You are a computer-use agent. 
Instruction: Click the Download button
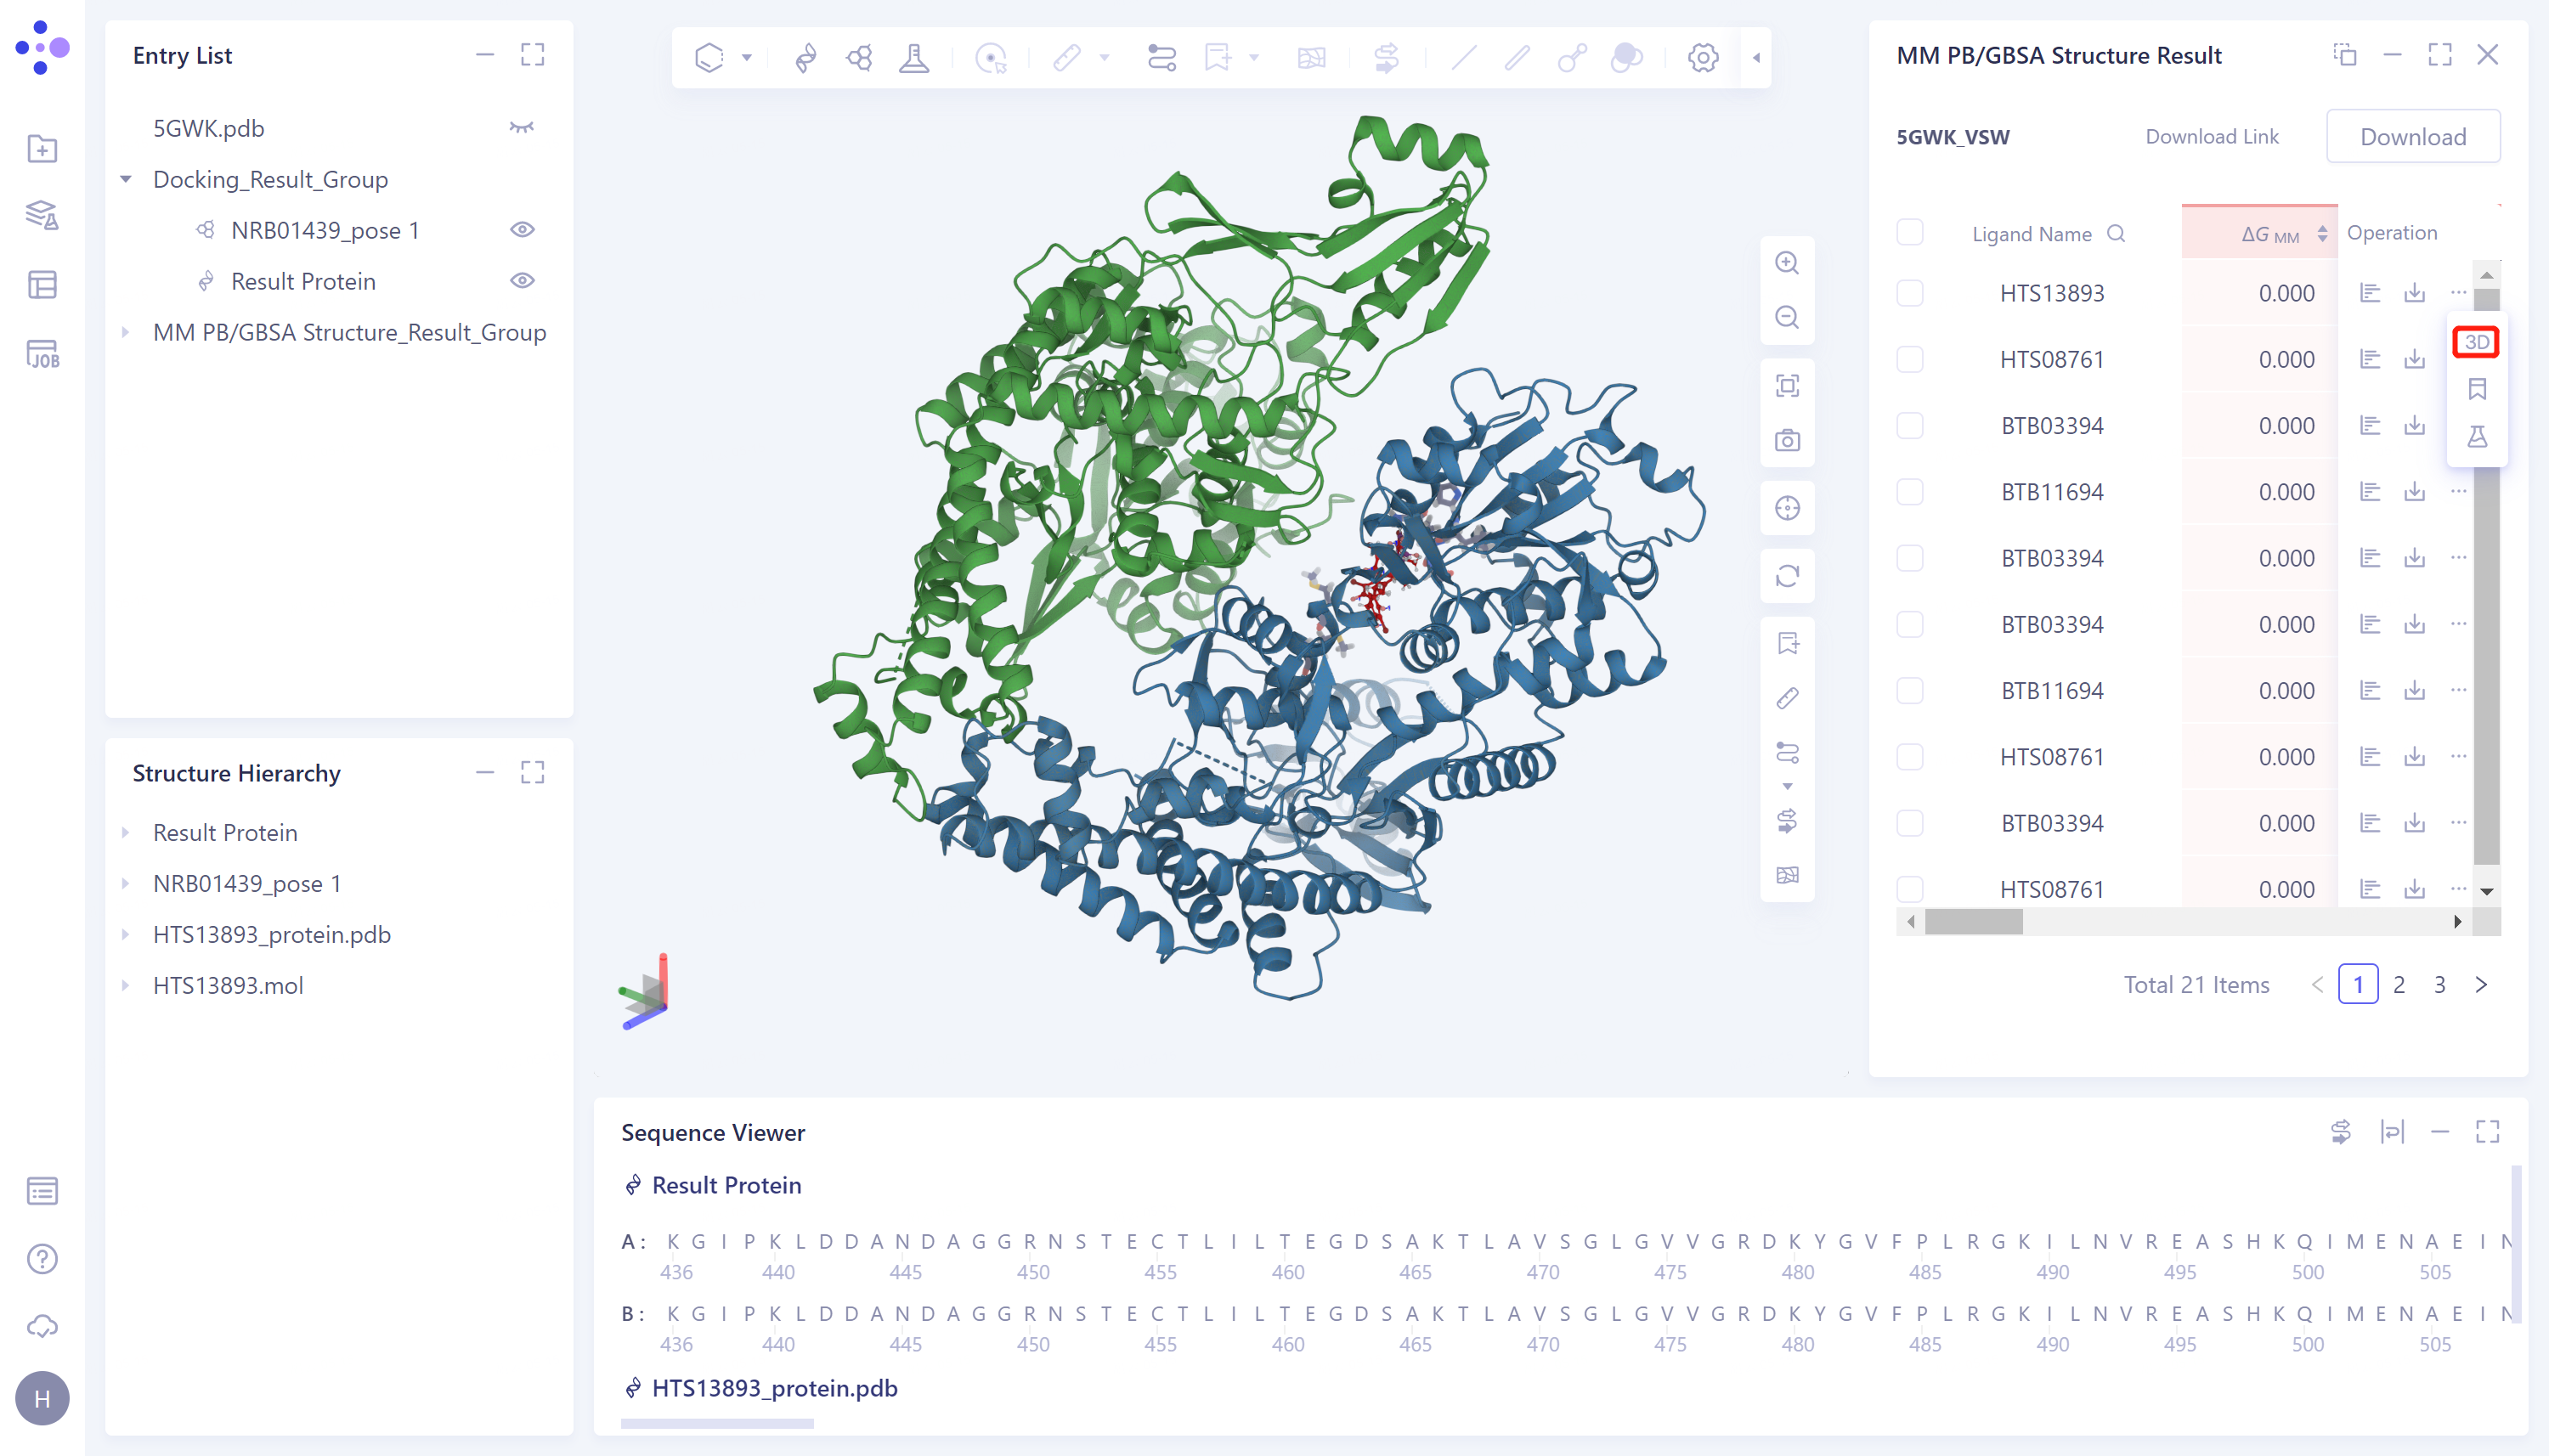tap(2412, 137)
